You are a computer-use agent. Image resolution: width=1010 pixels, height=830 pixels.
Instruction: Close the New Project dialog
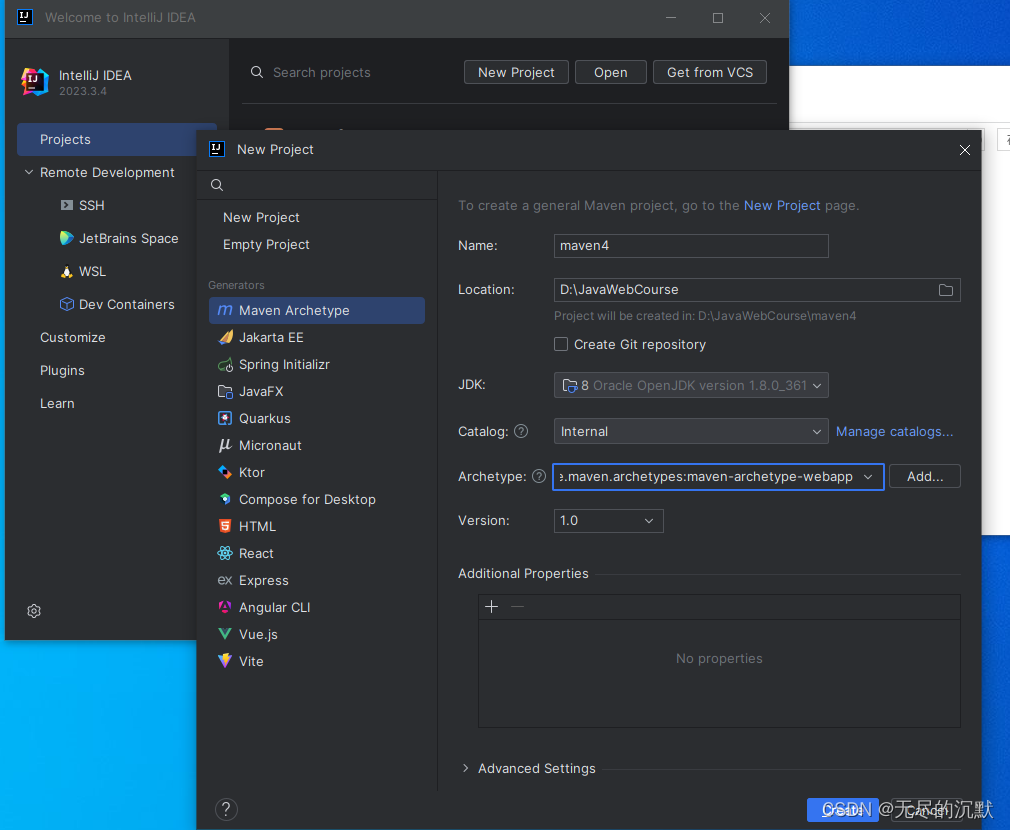coord(964,150)
